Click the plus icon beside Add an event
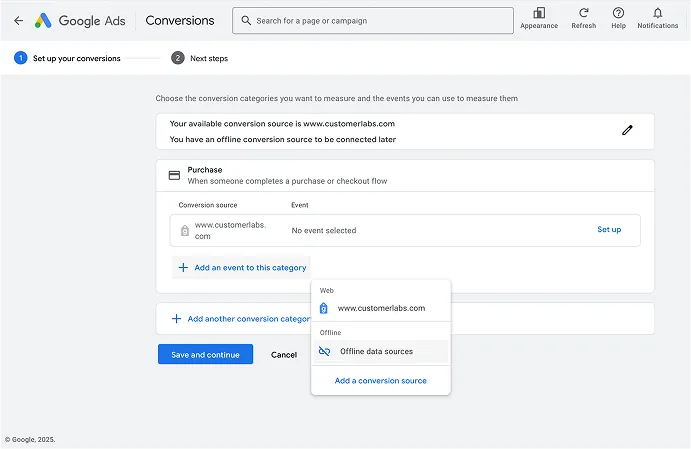 pyautogui.click(x=183, y=267)
